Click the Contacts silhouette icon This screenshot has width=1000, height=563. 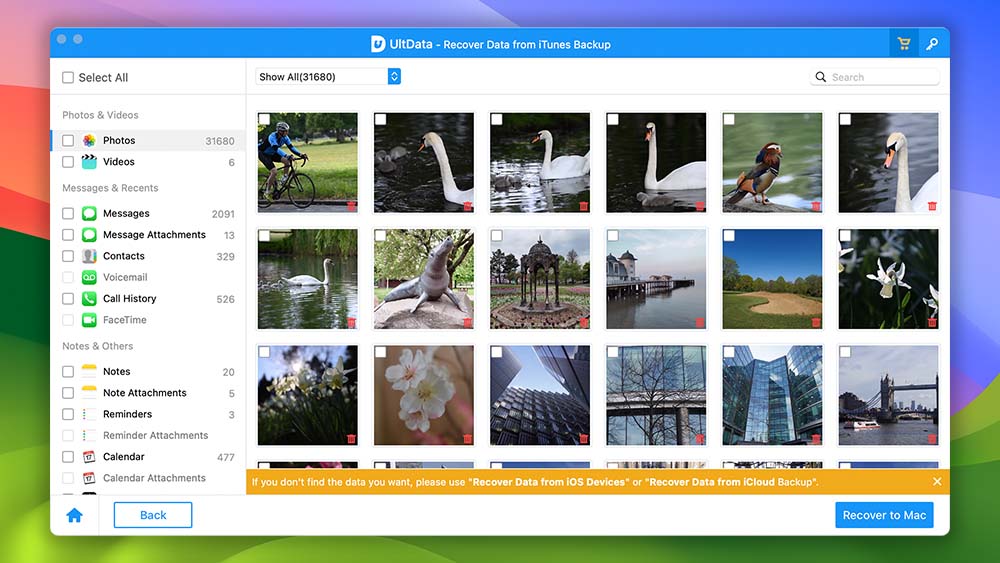pos(89,256)
